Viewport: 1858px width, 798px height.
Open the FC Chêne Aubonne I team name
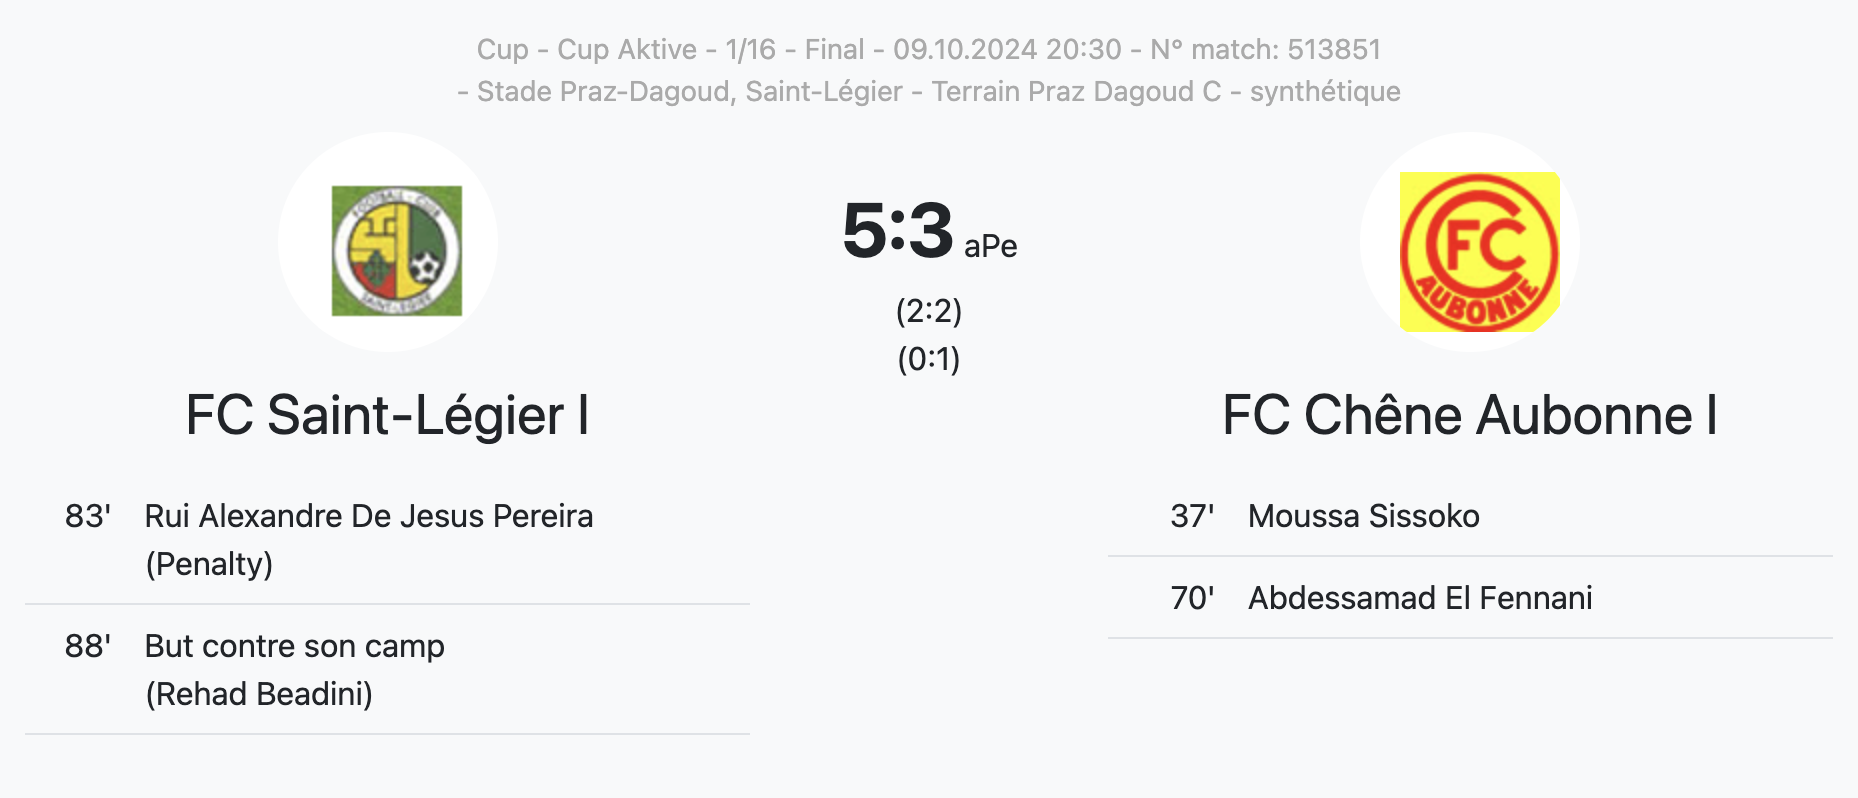tap(1470, 415)
